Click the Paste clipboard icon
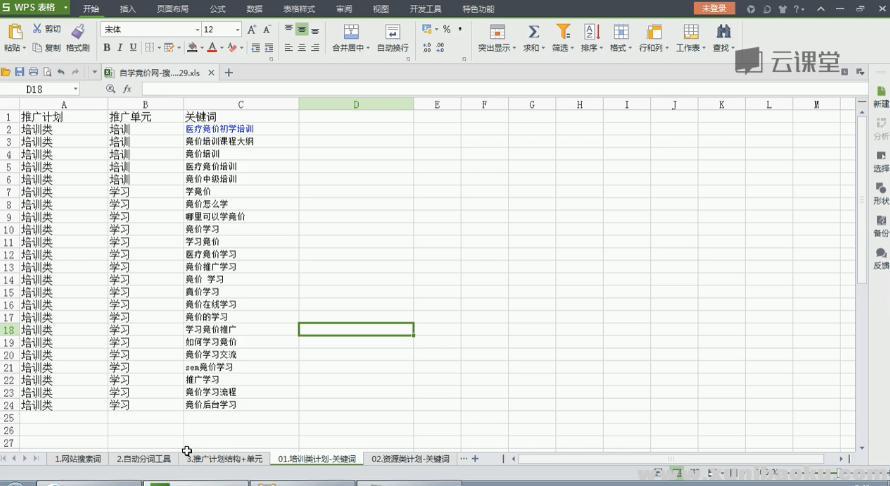Screen dimensions: 890x486 point(14,32)
